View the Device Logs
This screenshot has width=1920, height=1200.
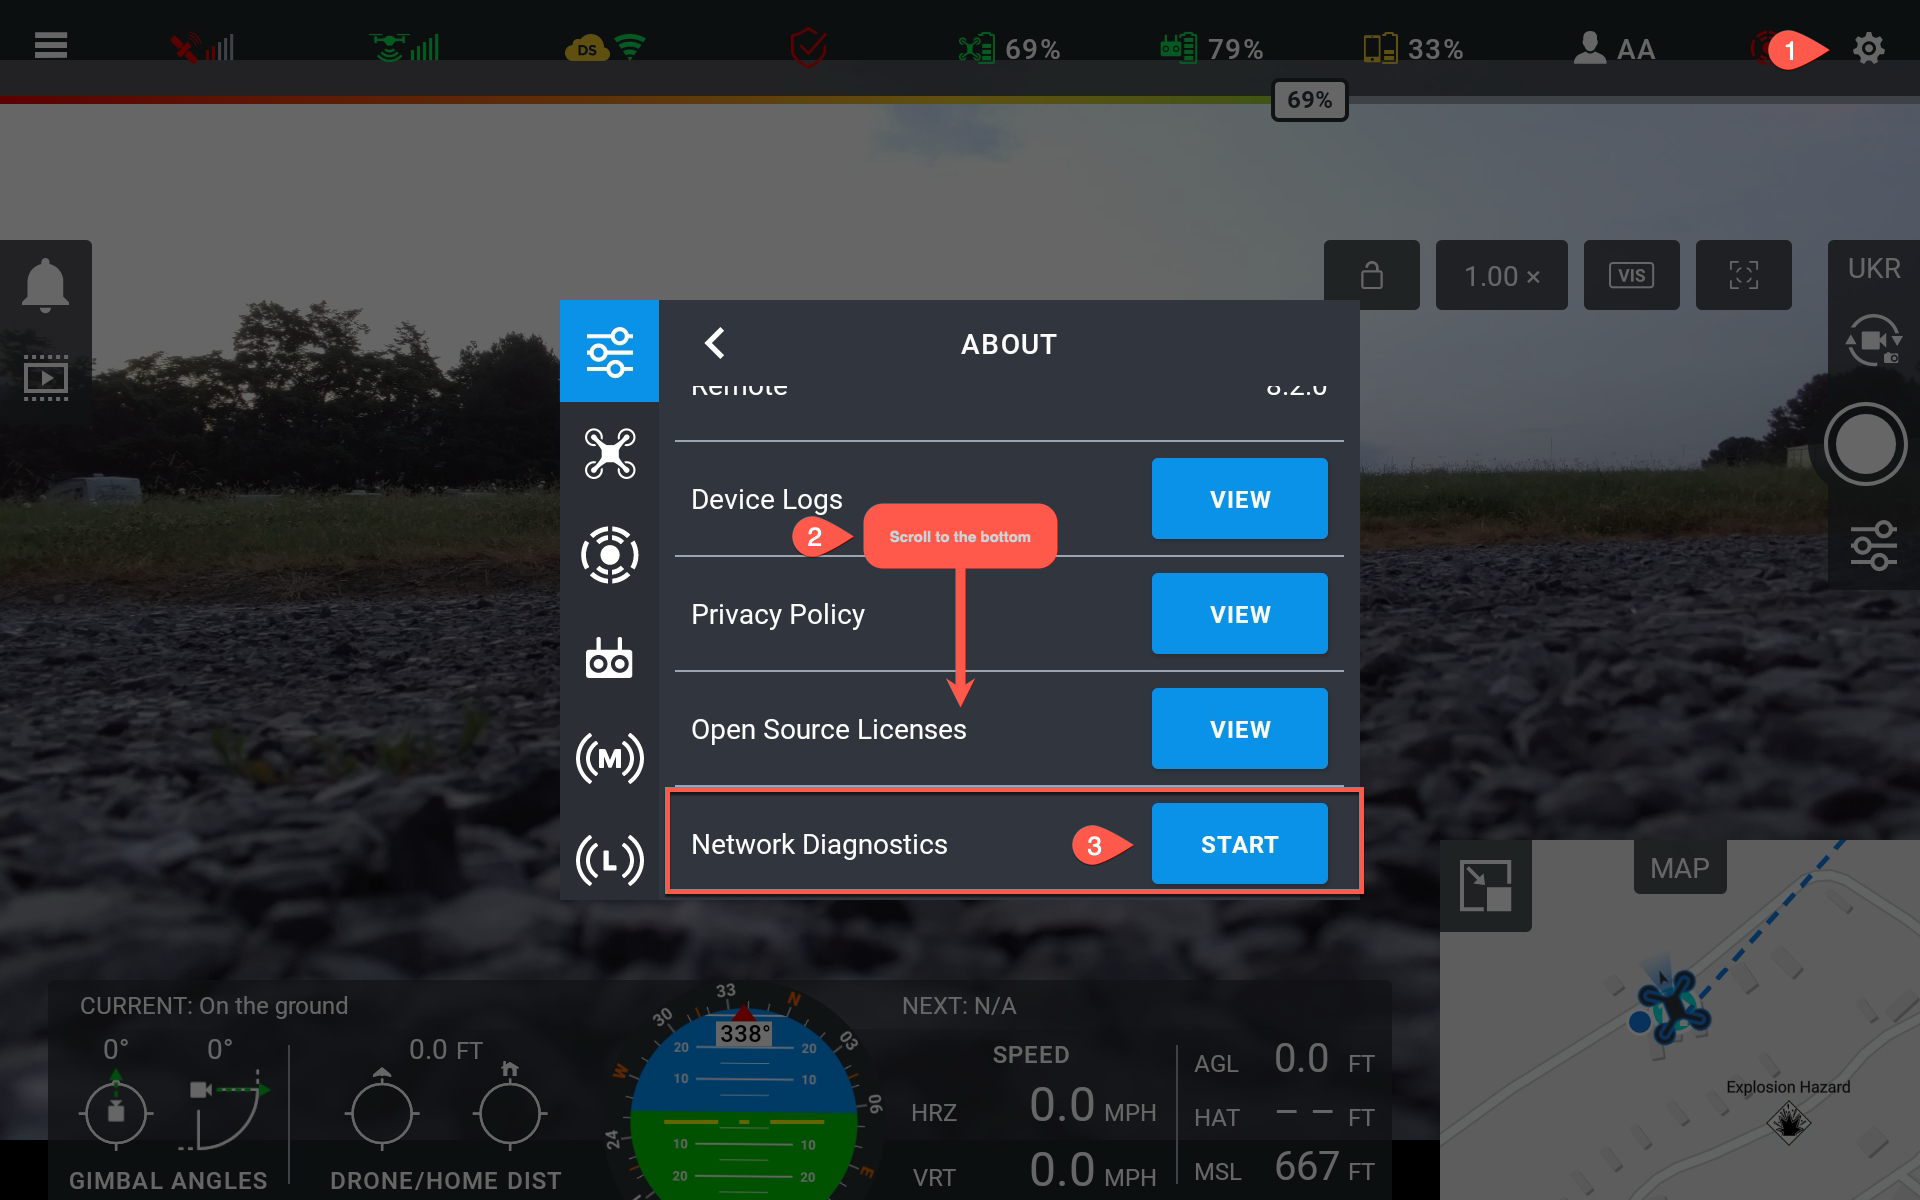(x=1239, y=499)
